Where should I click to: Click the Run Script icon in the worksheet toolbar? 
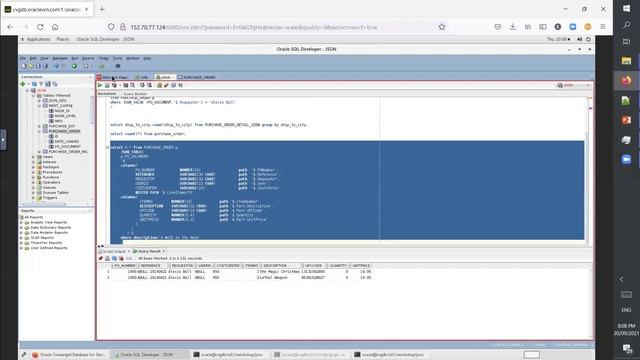point(107,85)
